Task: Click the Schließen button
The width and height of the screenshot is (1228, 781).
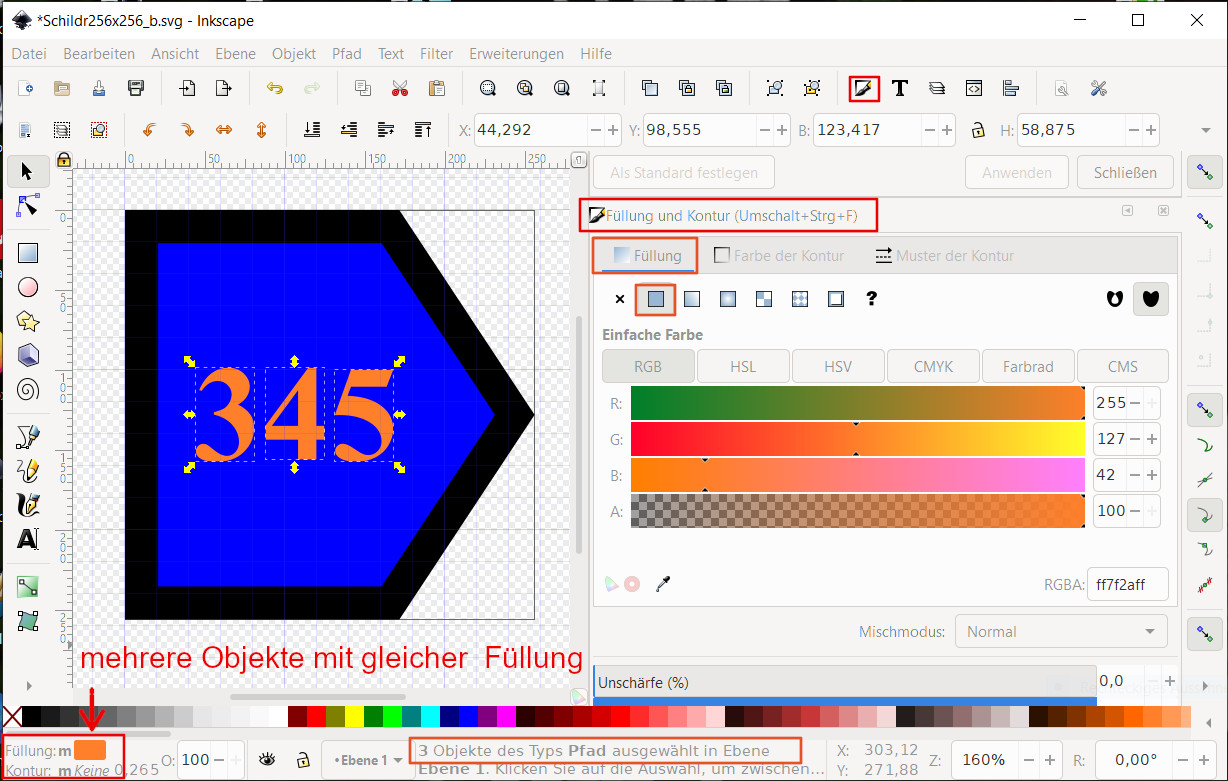Action: tap(1124, 172)
